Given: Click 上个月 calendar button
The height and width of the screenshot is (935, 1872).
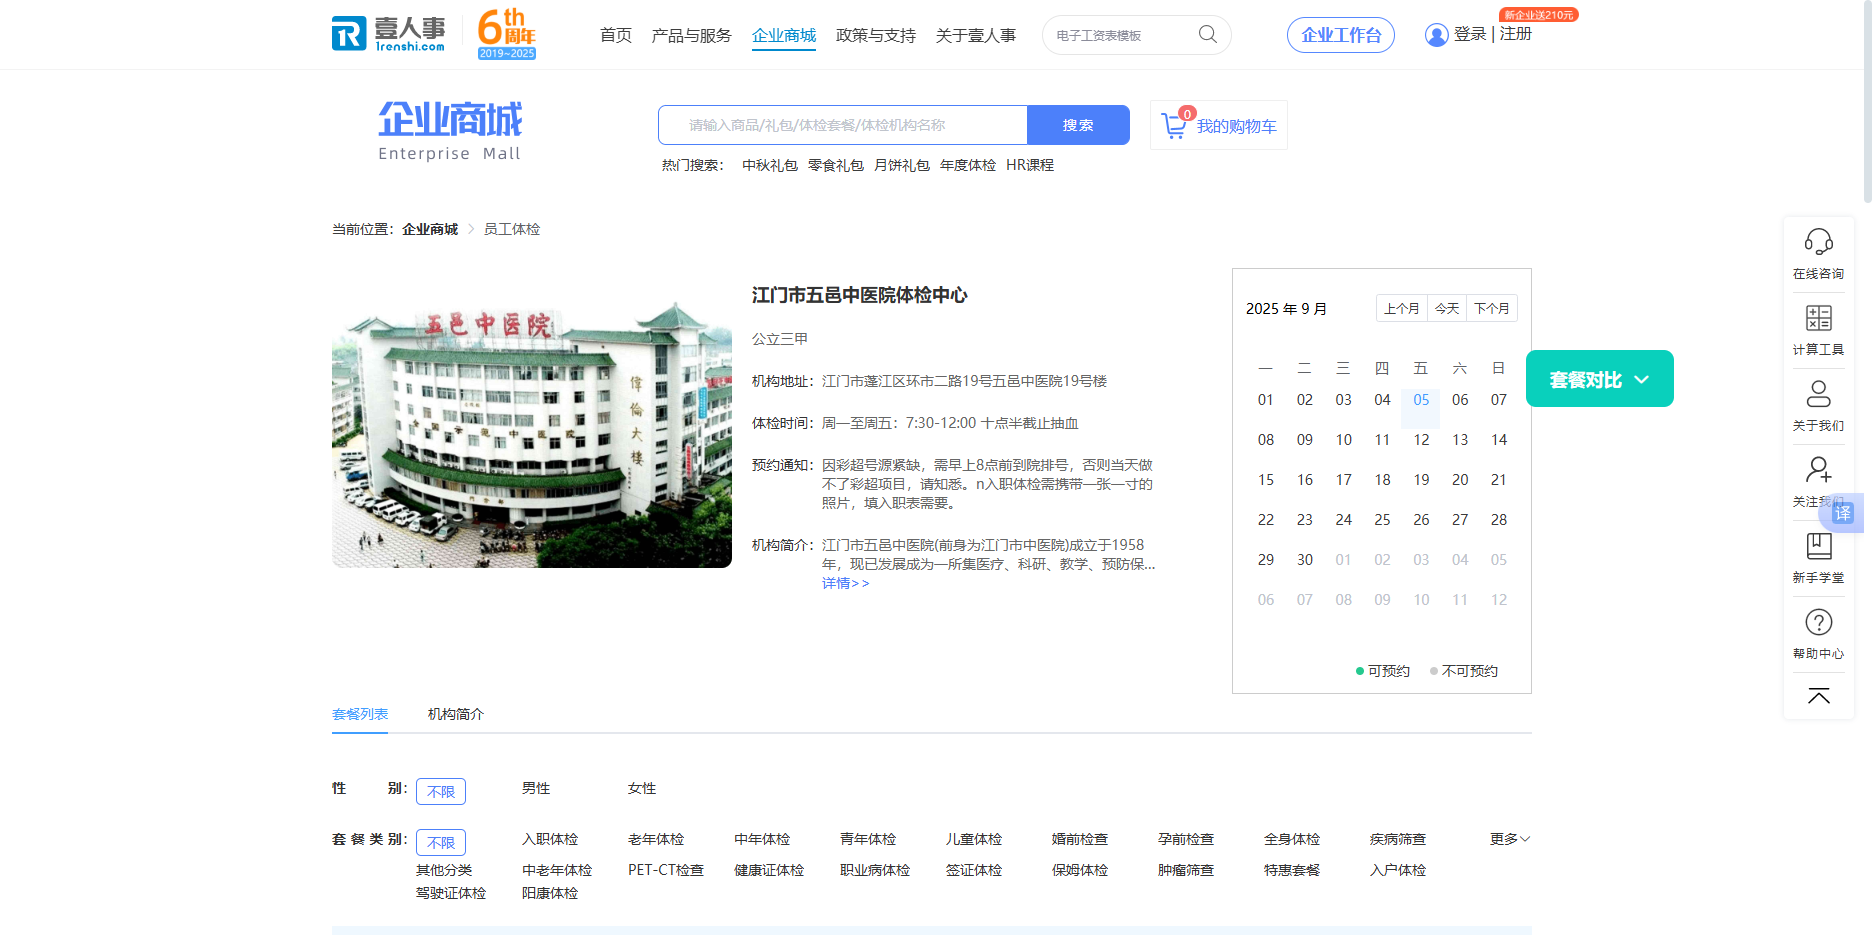Looking at the screenshot, I should coord(1402,308).
